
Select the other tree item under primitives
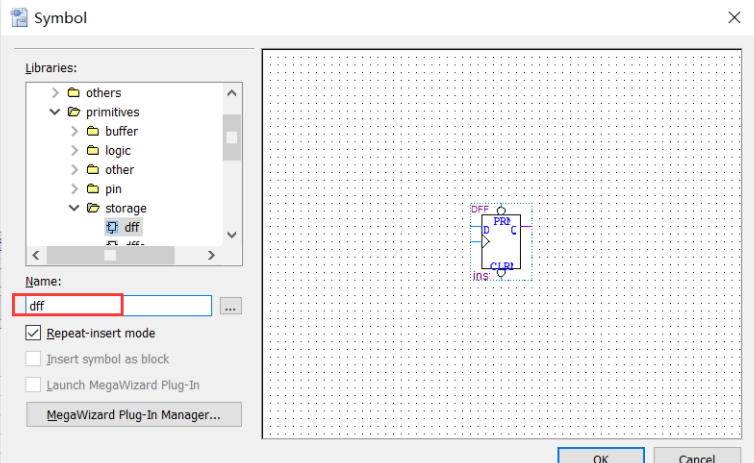pyautogui.click(x=120, y=170)
